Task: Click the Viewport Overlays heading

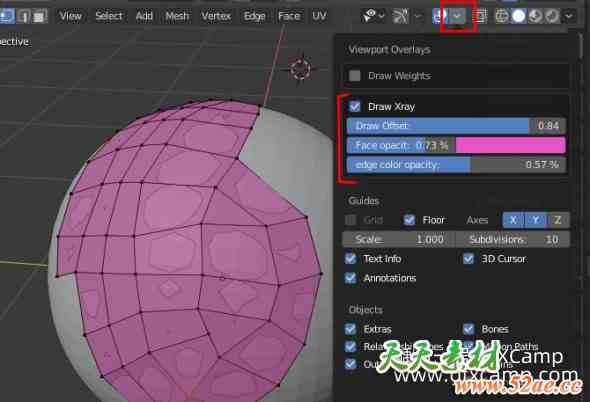Action: pyautogui.click(x=389, y=50)
